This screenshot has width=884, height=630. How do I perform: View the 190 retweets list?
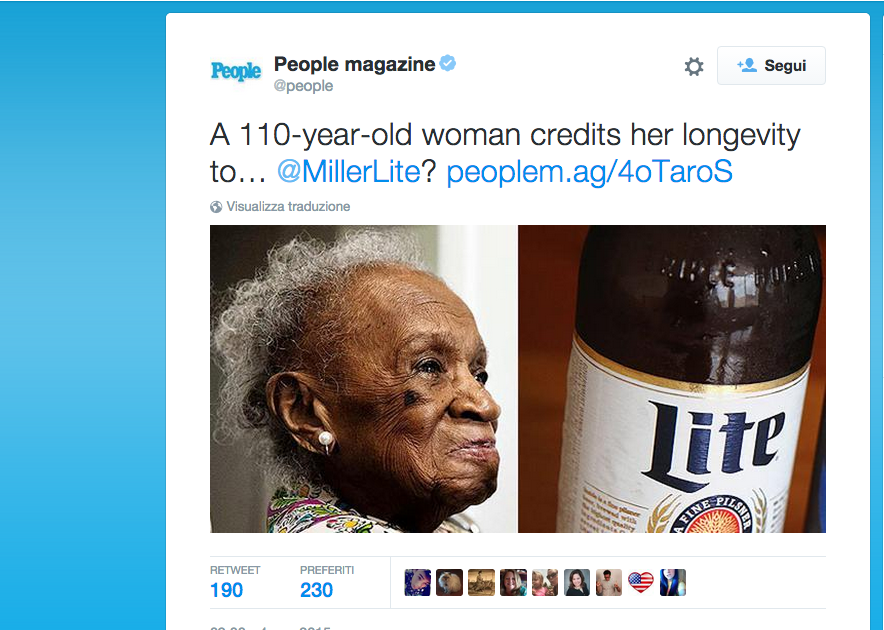(235, 582)
